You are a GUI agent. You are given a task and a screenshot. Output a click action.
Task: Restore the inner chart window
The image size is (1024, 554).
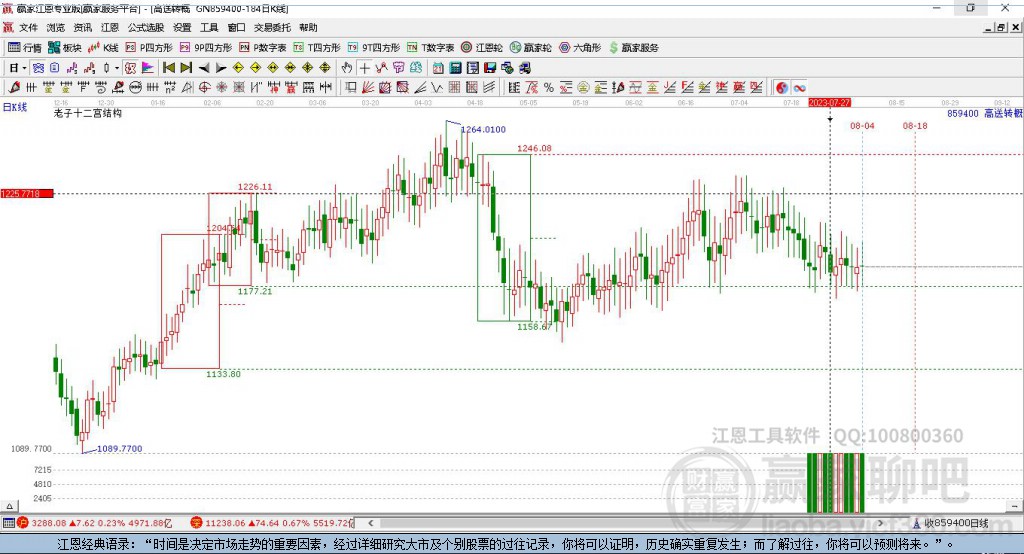tap(1000, 27)
